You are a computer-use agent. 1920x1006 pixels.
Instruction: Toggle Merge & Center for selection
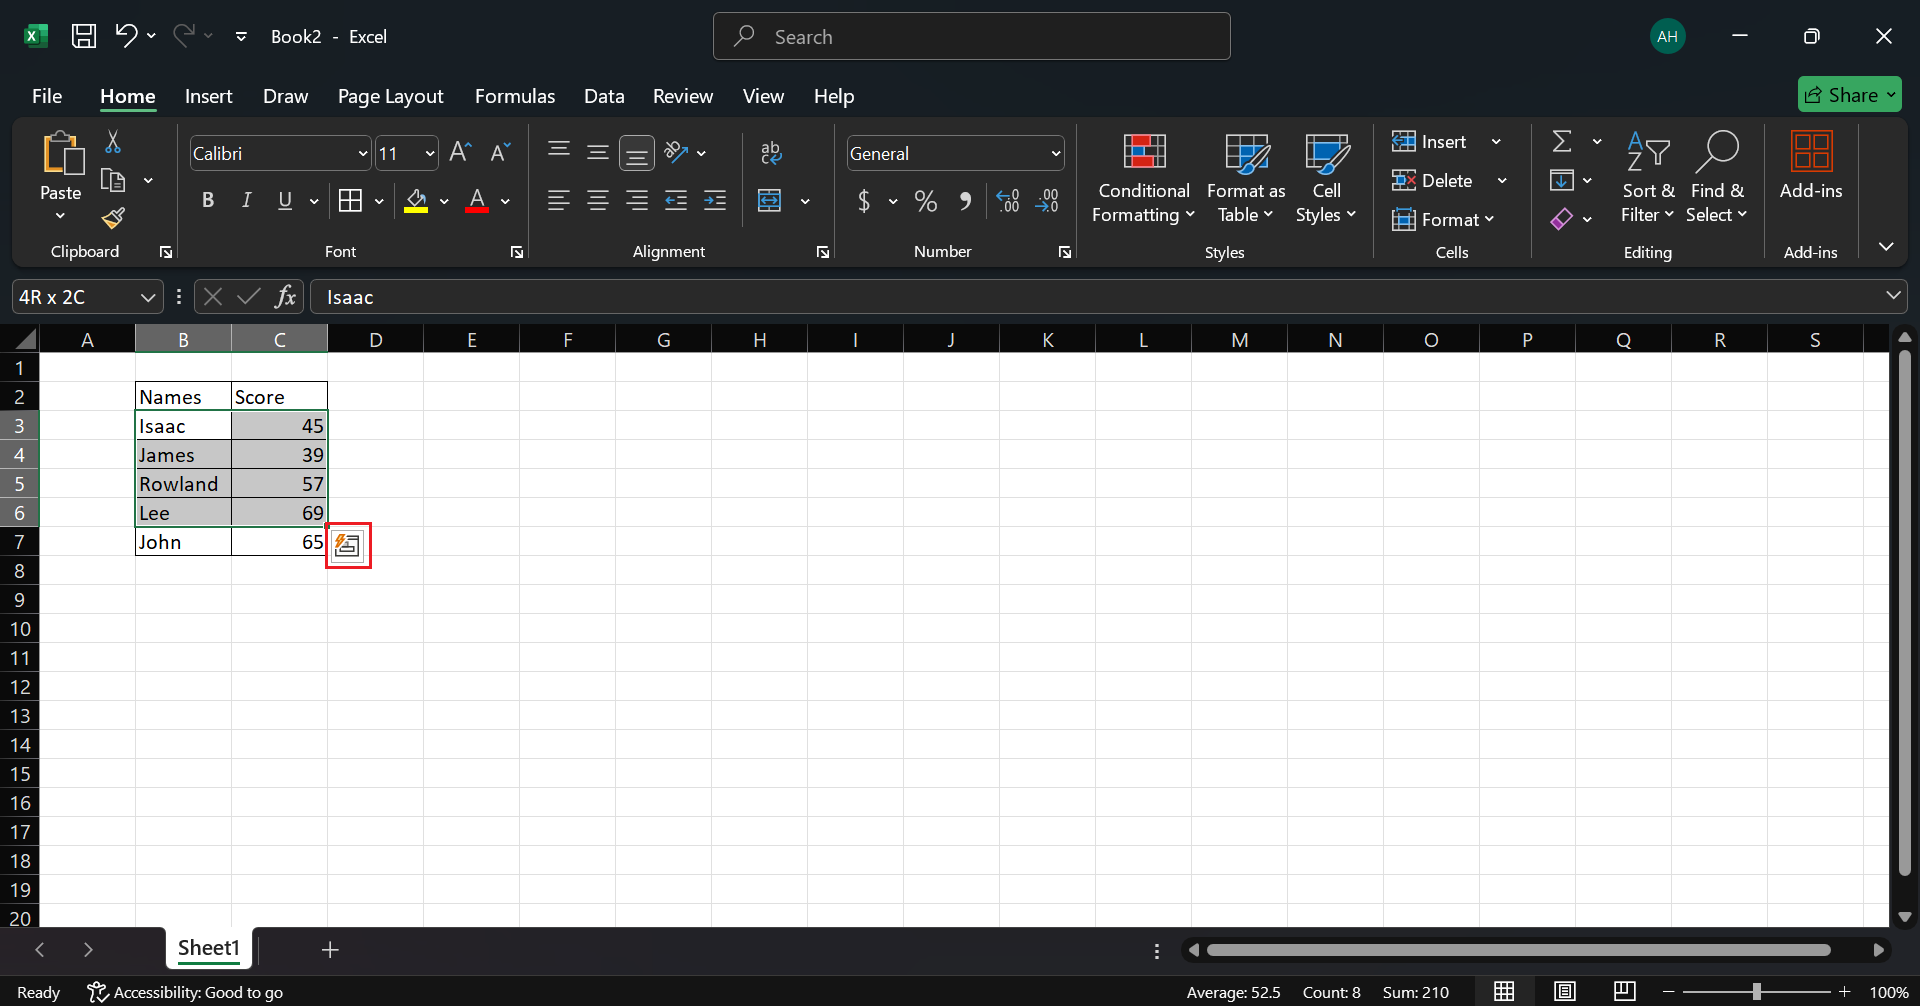[771, 200]
